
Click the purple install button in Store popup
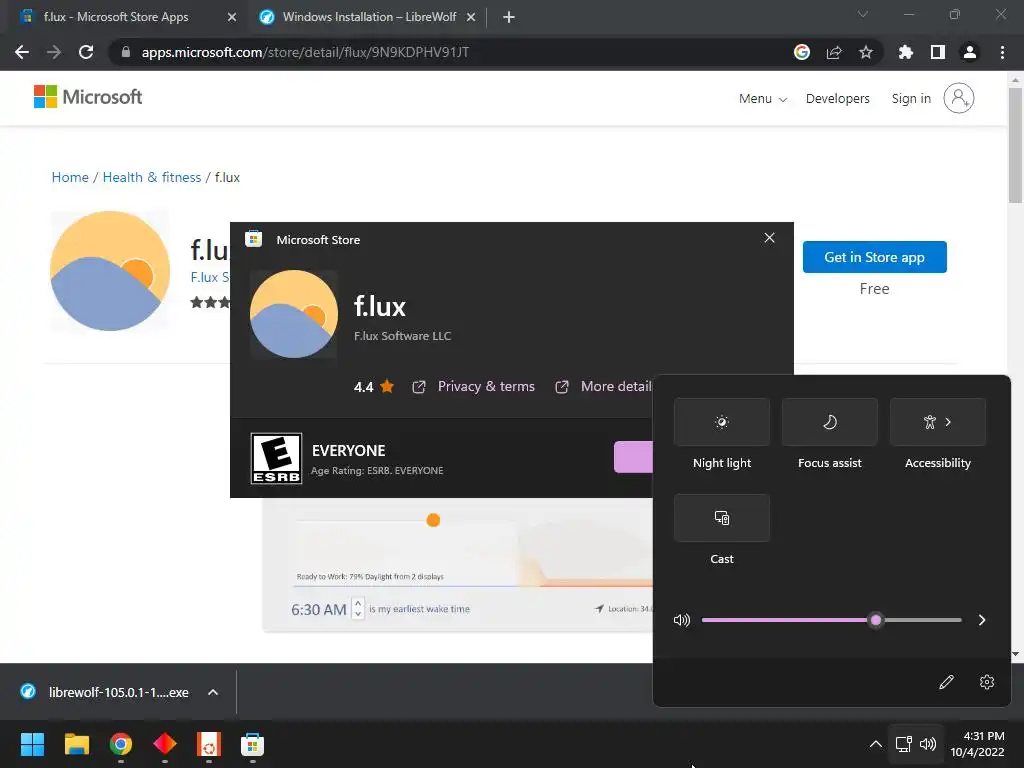633,456
